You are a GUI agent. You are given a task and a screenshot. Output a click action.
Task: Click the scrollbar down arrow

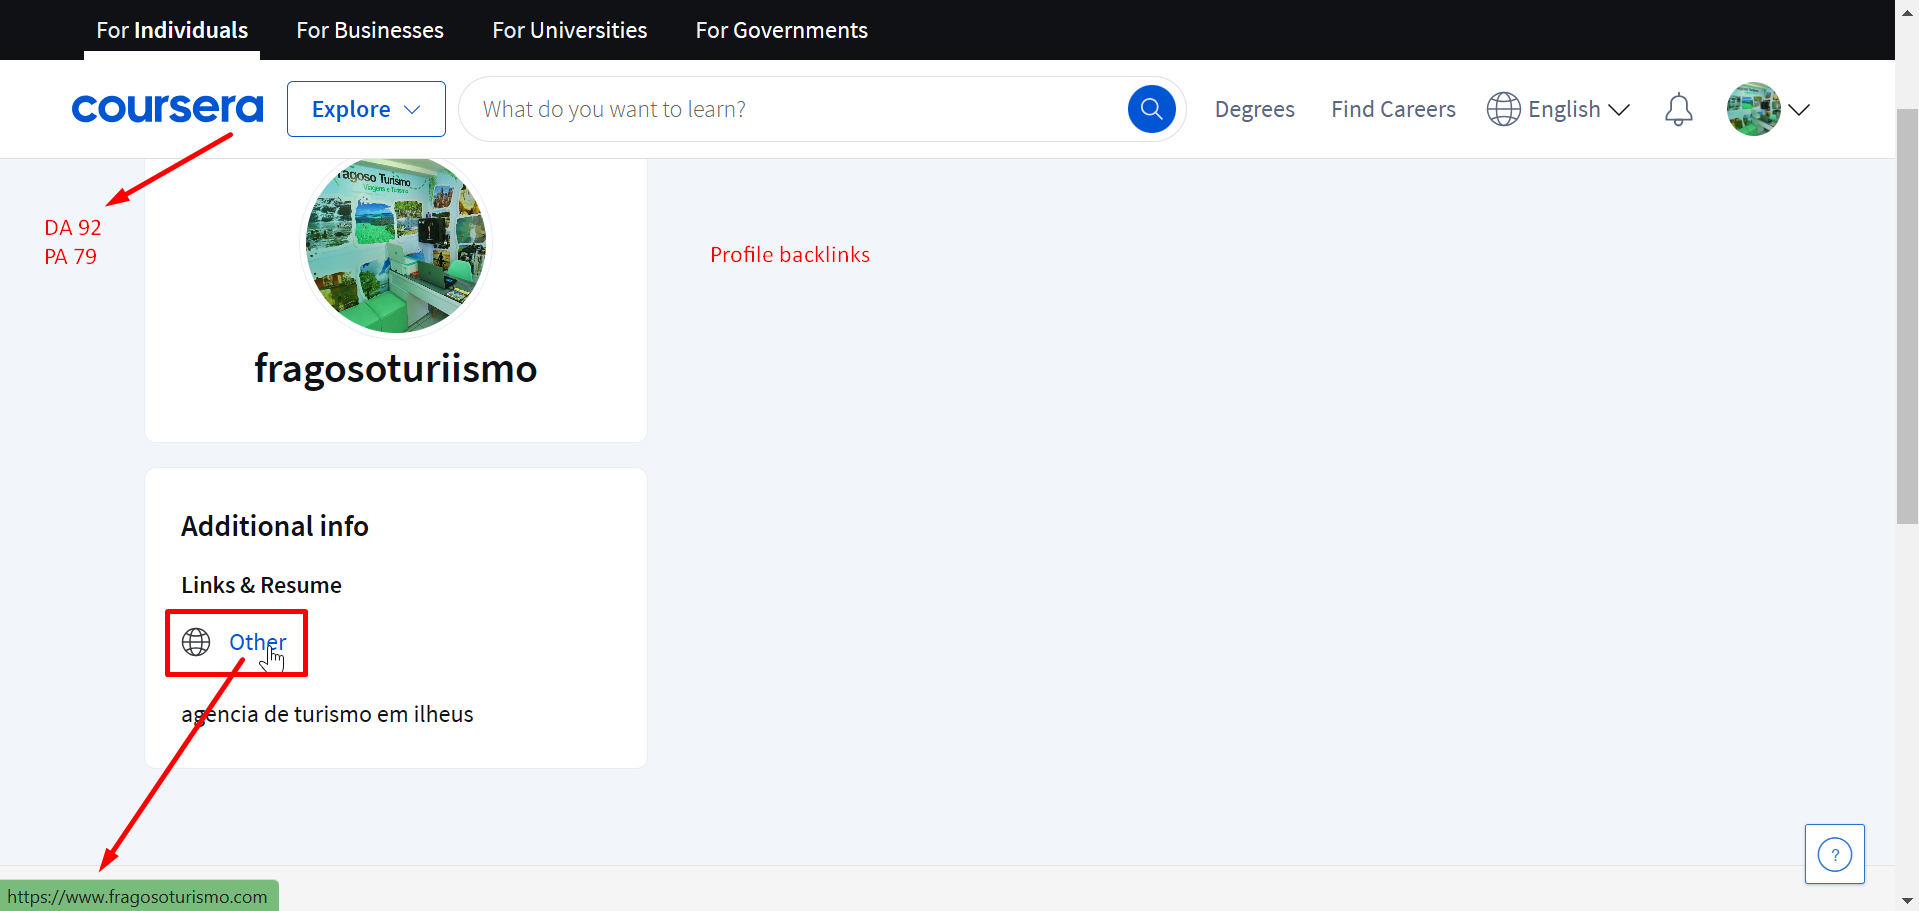[x=1907, y=900]
